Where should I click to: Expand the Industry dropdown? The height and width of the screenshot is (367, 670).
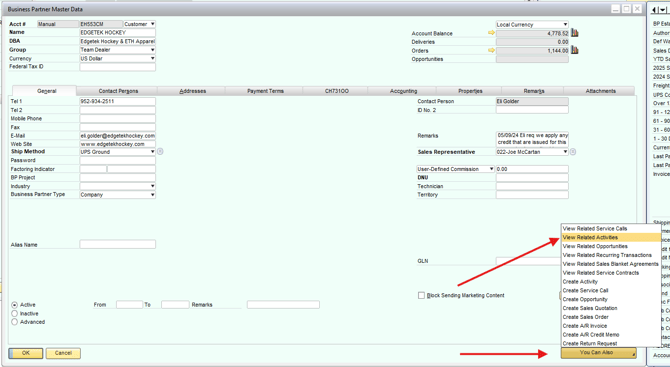tap(118, 186)
